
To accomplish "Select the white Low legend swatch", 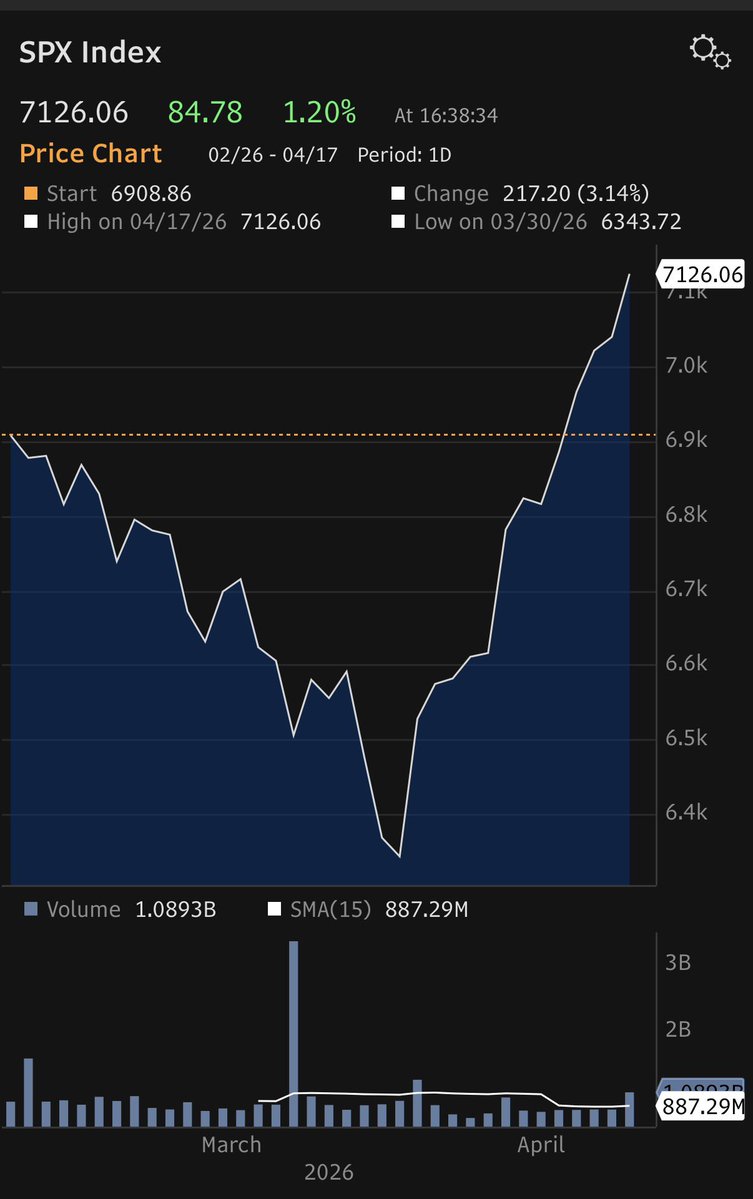I will 398,222.
